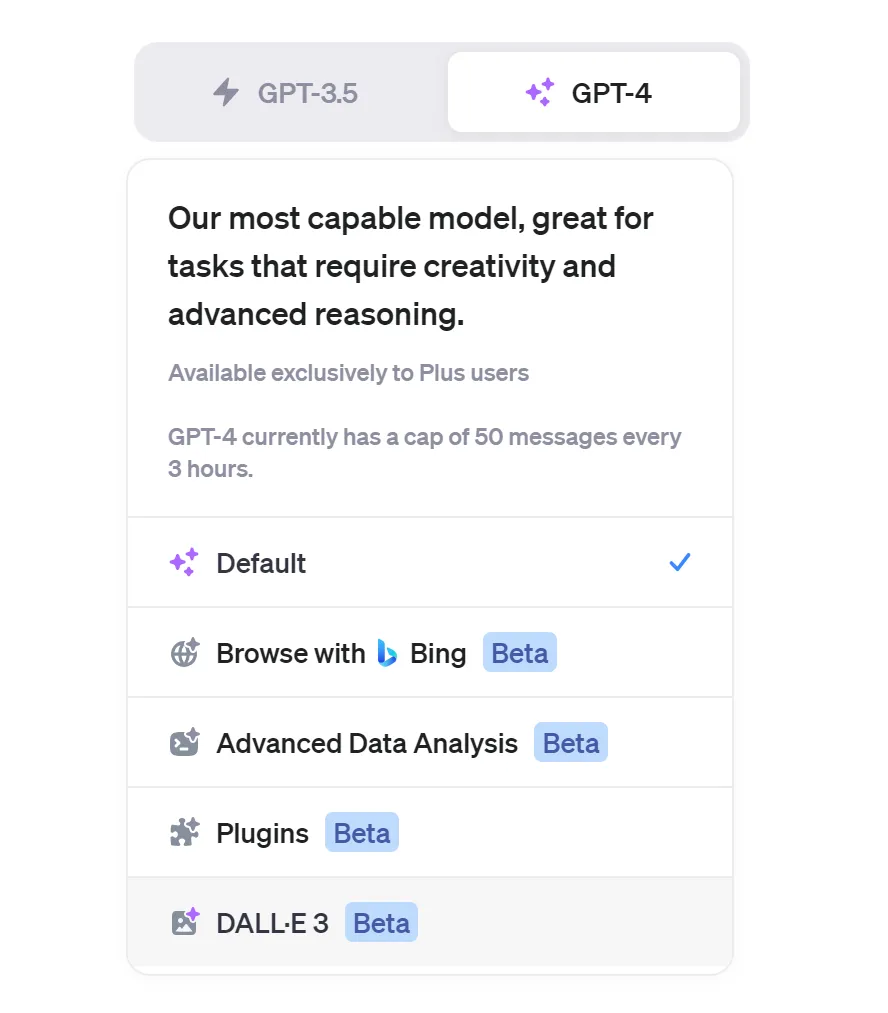Click the blue checkmark on the Default row
Screen dimensions: 888x1013
click(680, 563)
